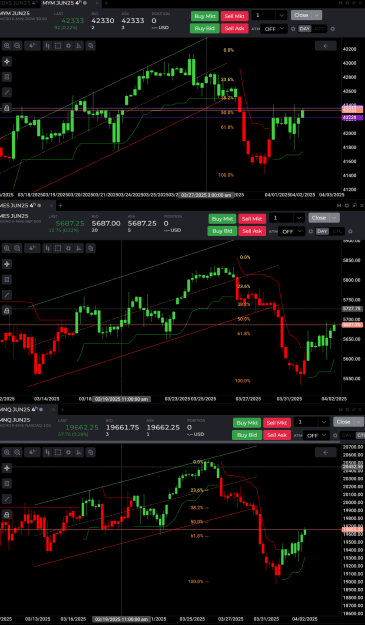Click the back arrow on MYM chart
The image size is (365, 625).
pos(326,46)
